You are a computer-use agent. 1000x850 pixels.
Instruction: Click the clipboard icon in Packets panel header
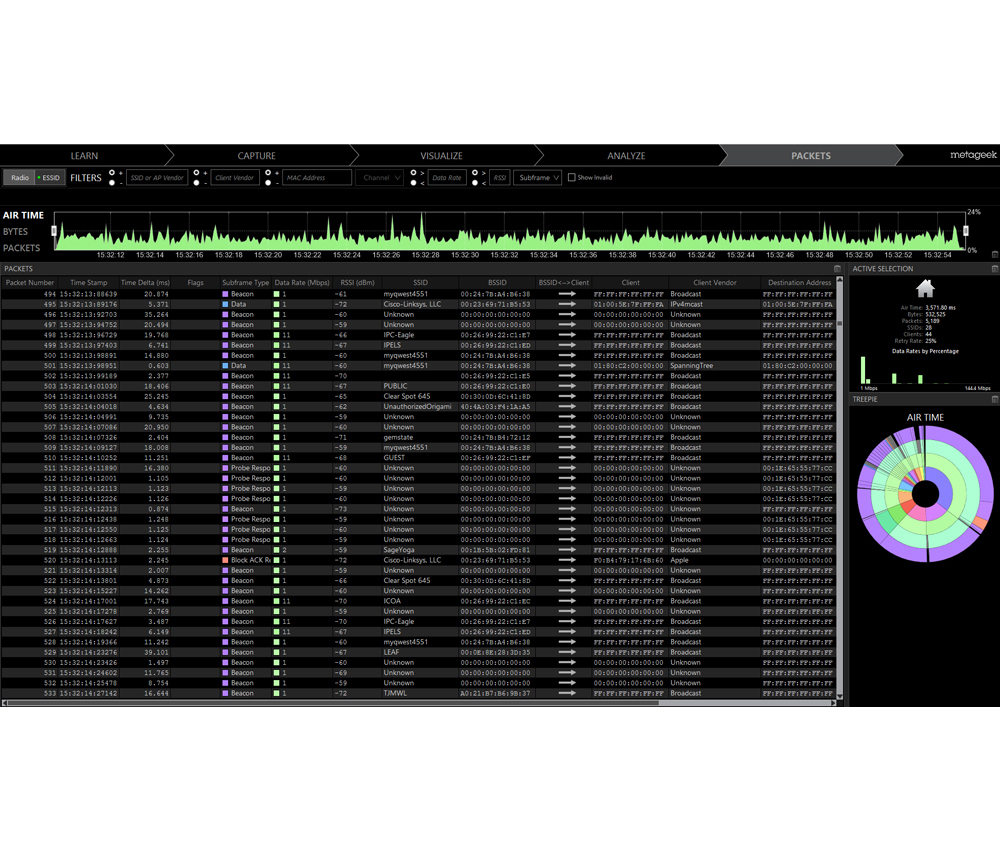[837, 269]
